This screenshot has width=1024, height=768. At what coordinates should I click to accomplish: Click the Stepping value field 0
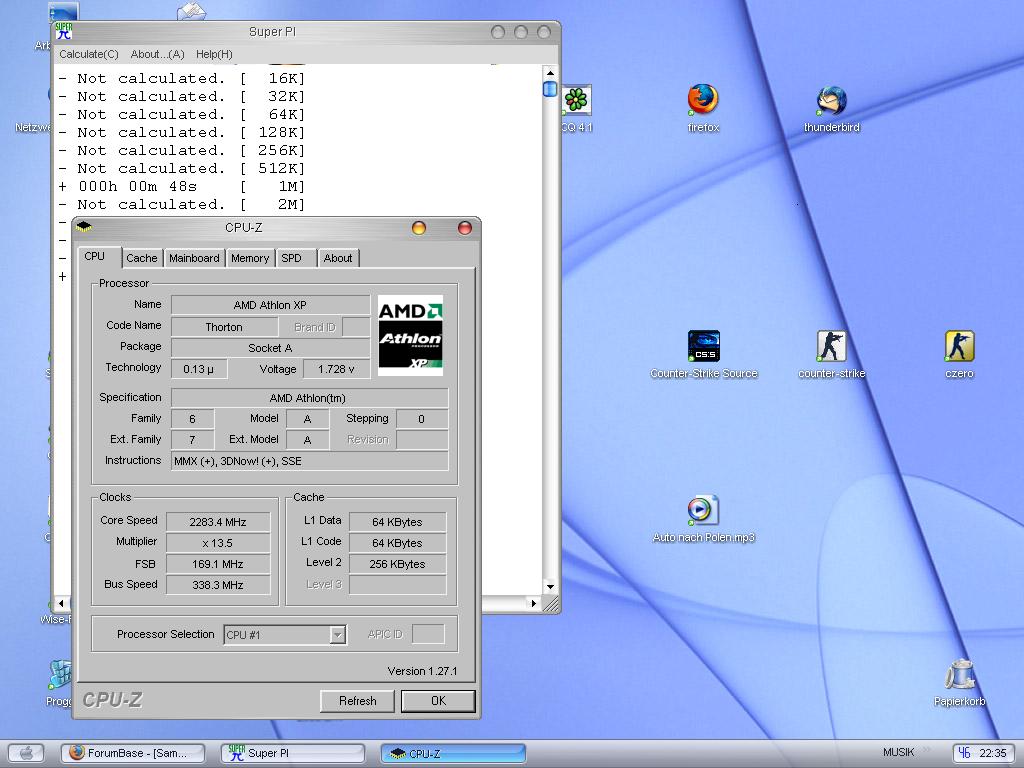[422, 419]
